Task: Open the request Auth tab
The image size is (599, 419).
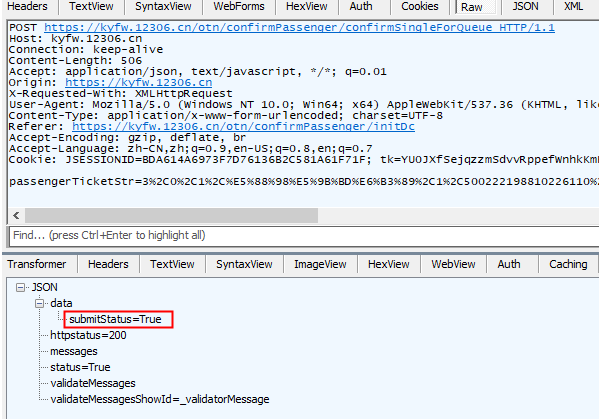Action: [x=361, y=6]
